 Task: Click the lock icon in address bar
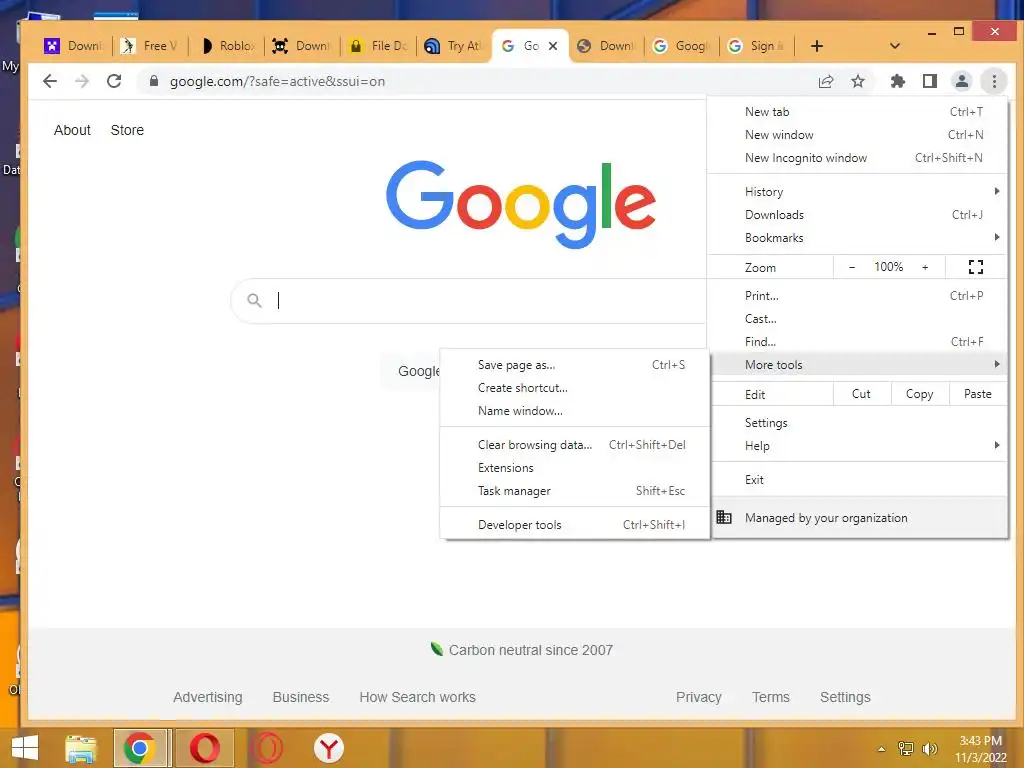click(x=153, y=81)
